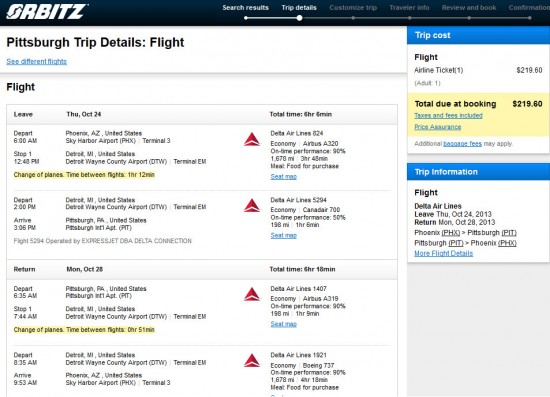Screen dimensions: 550x397
Task: Click Delta logo for flight 824
Action: tap(252, 140)
